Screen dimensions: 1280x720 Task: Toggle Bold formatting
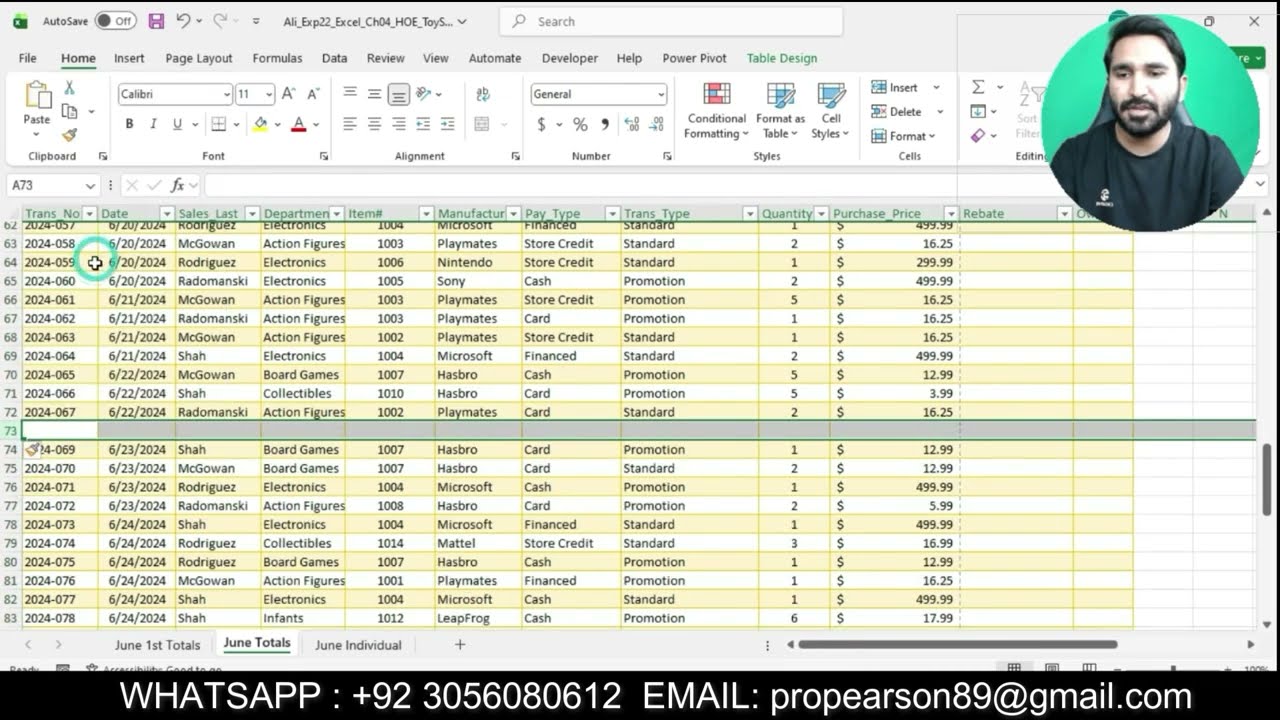pos(129,124)
